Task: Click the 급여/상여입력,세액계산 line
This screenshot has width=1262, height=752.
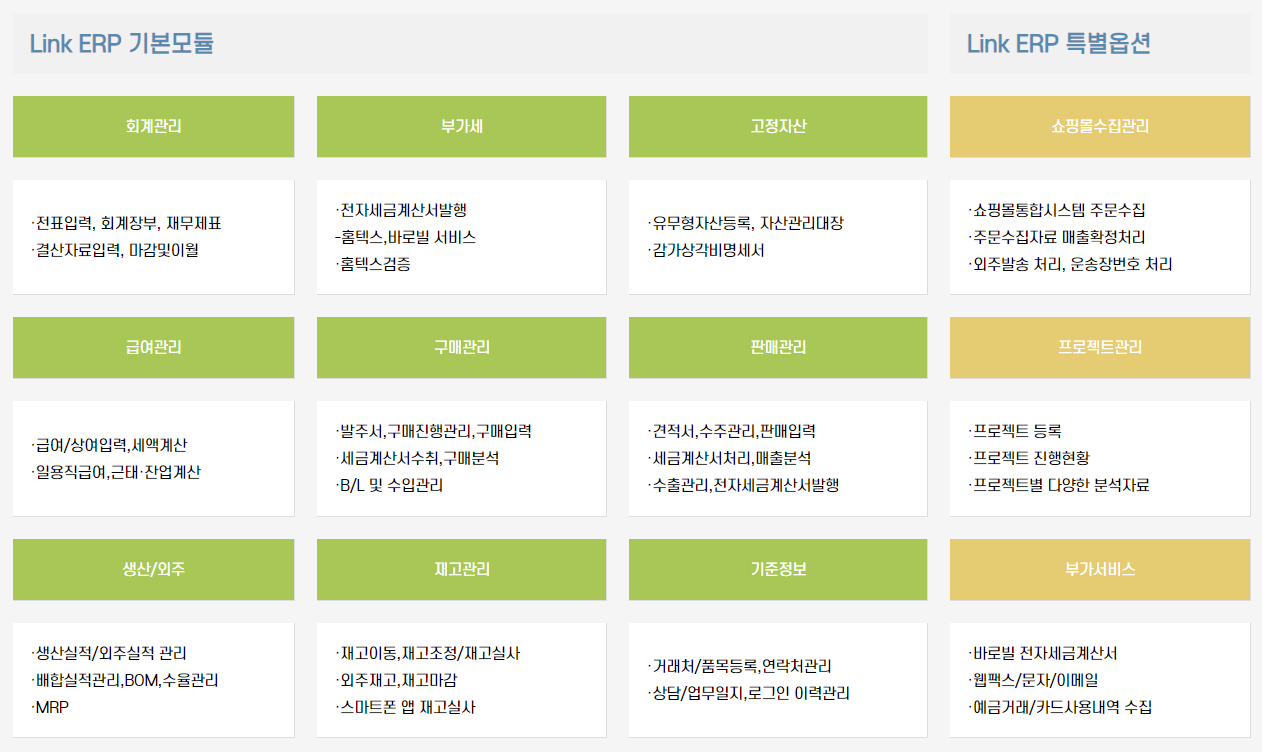Action: [109, 445]
